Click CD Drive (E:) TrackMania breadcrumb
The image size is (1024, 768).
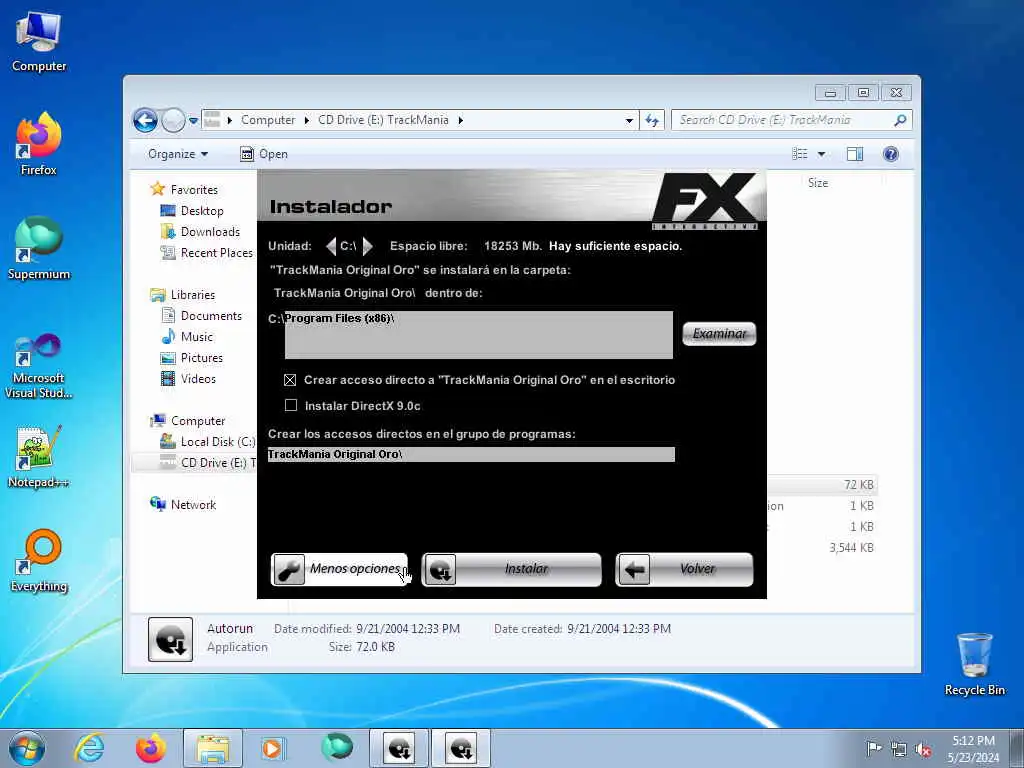[383, 120]
